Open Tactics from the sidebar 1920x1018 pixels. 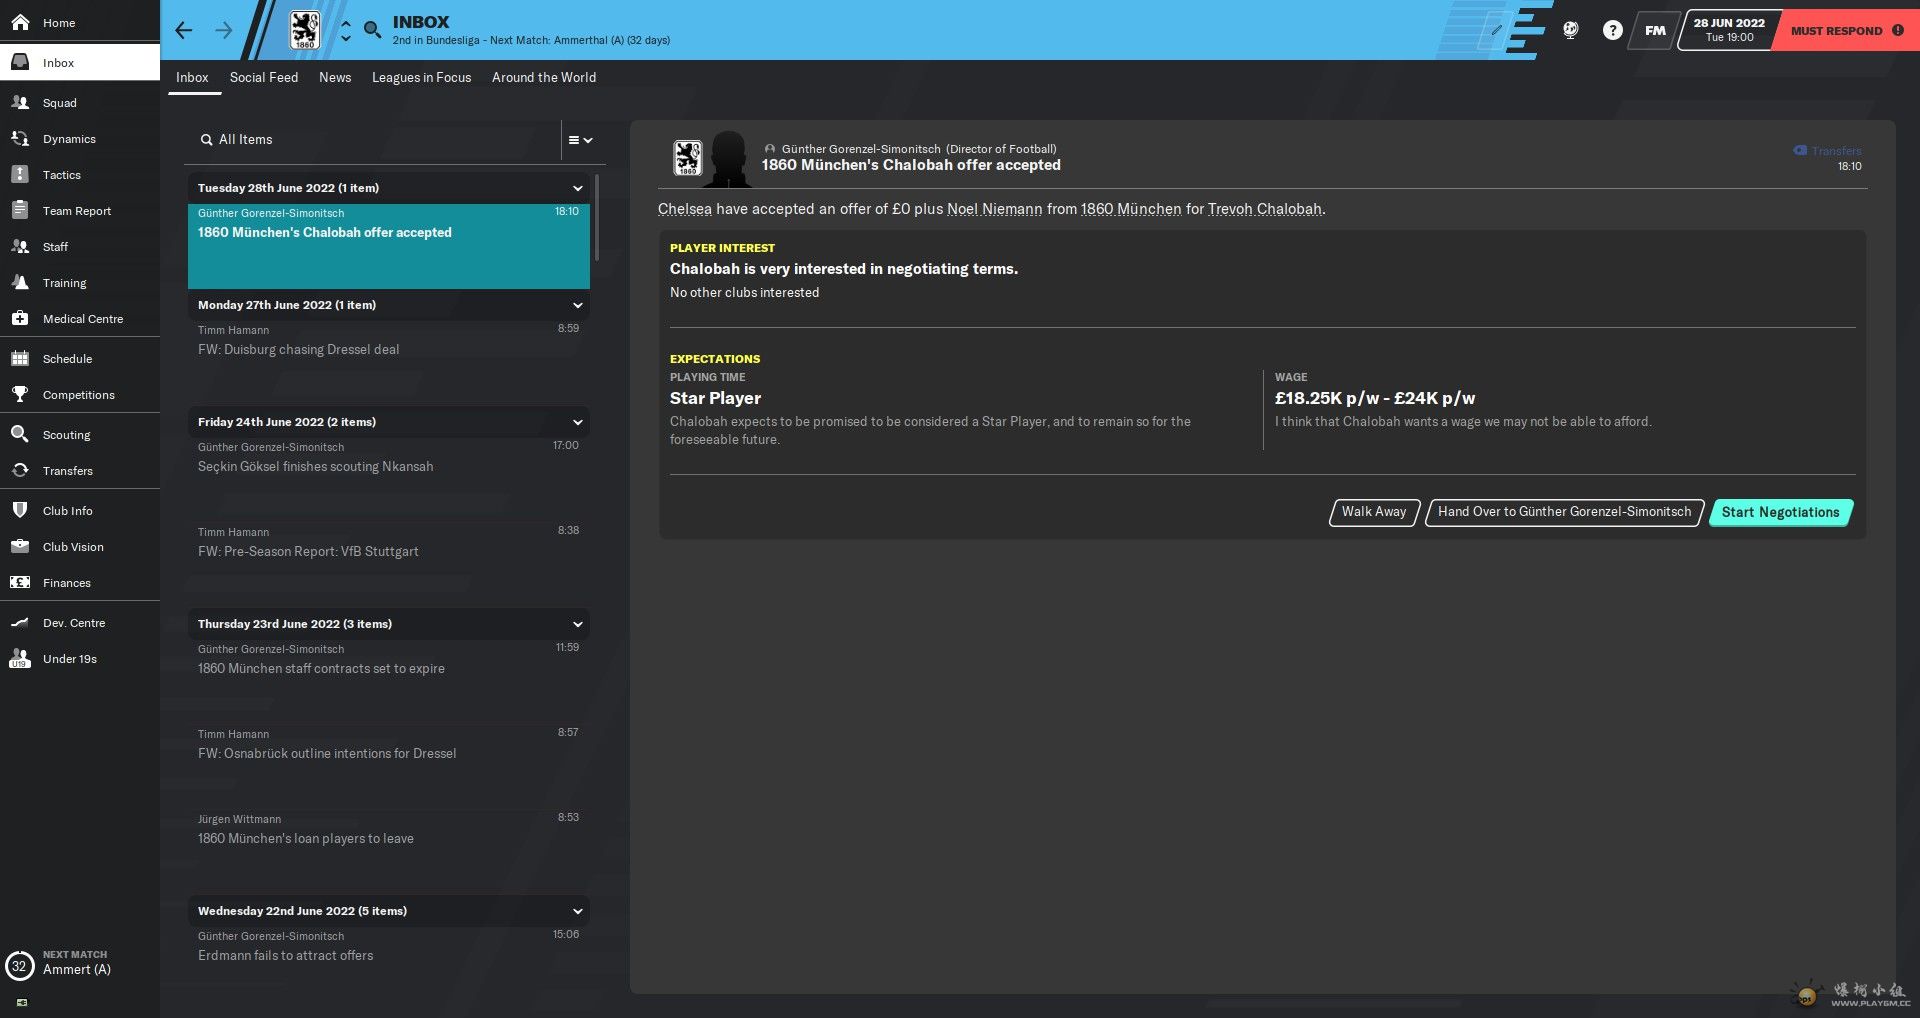coord(61,175)
